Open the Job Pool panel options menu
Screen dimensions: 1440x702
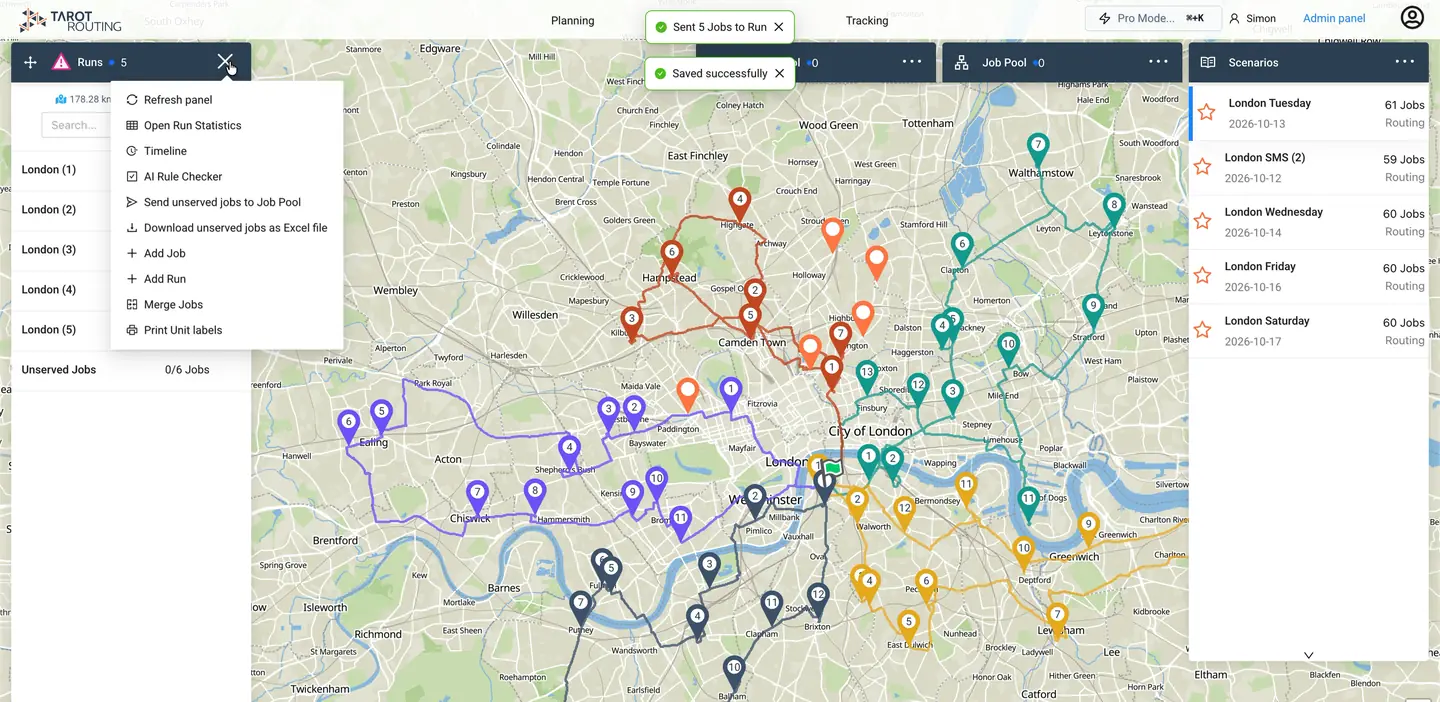(1158, 62)
